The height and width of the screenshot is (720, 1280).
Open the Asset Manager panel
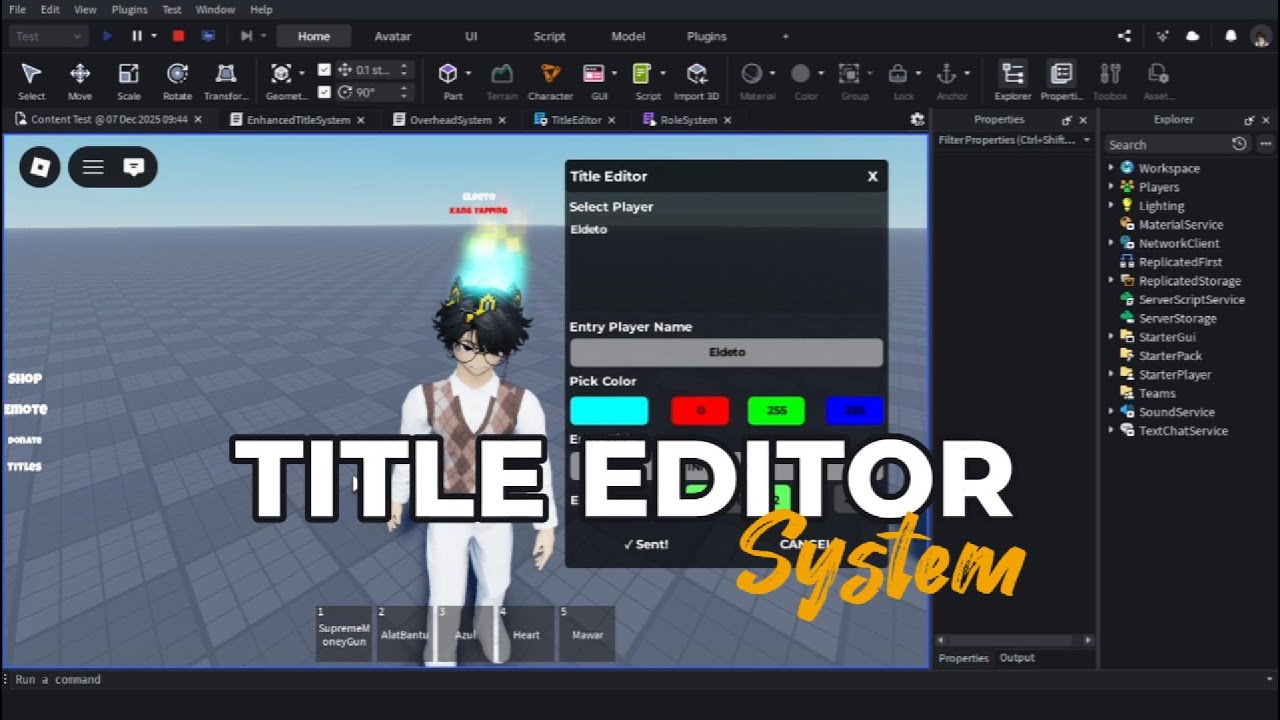point(1158,81)
